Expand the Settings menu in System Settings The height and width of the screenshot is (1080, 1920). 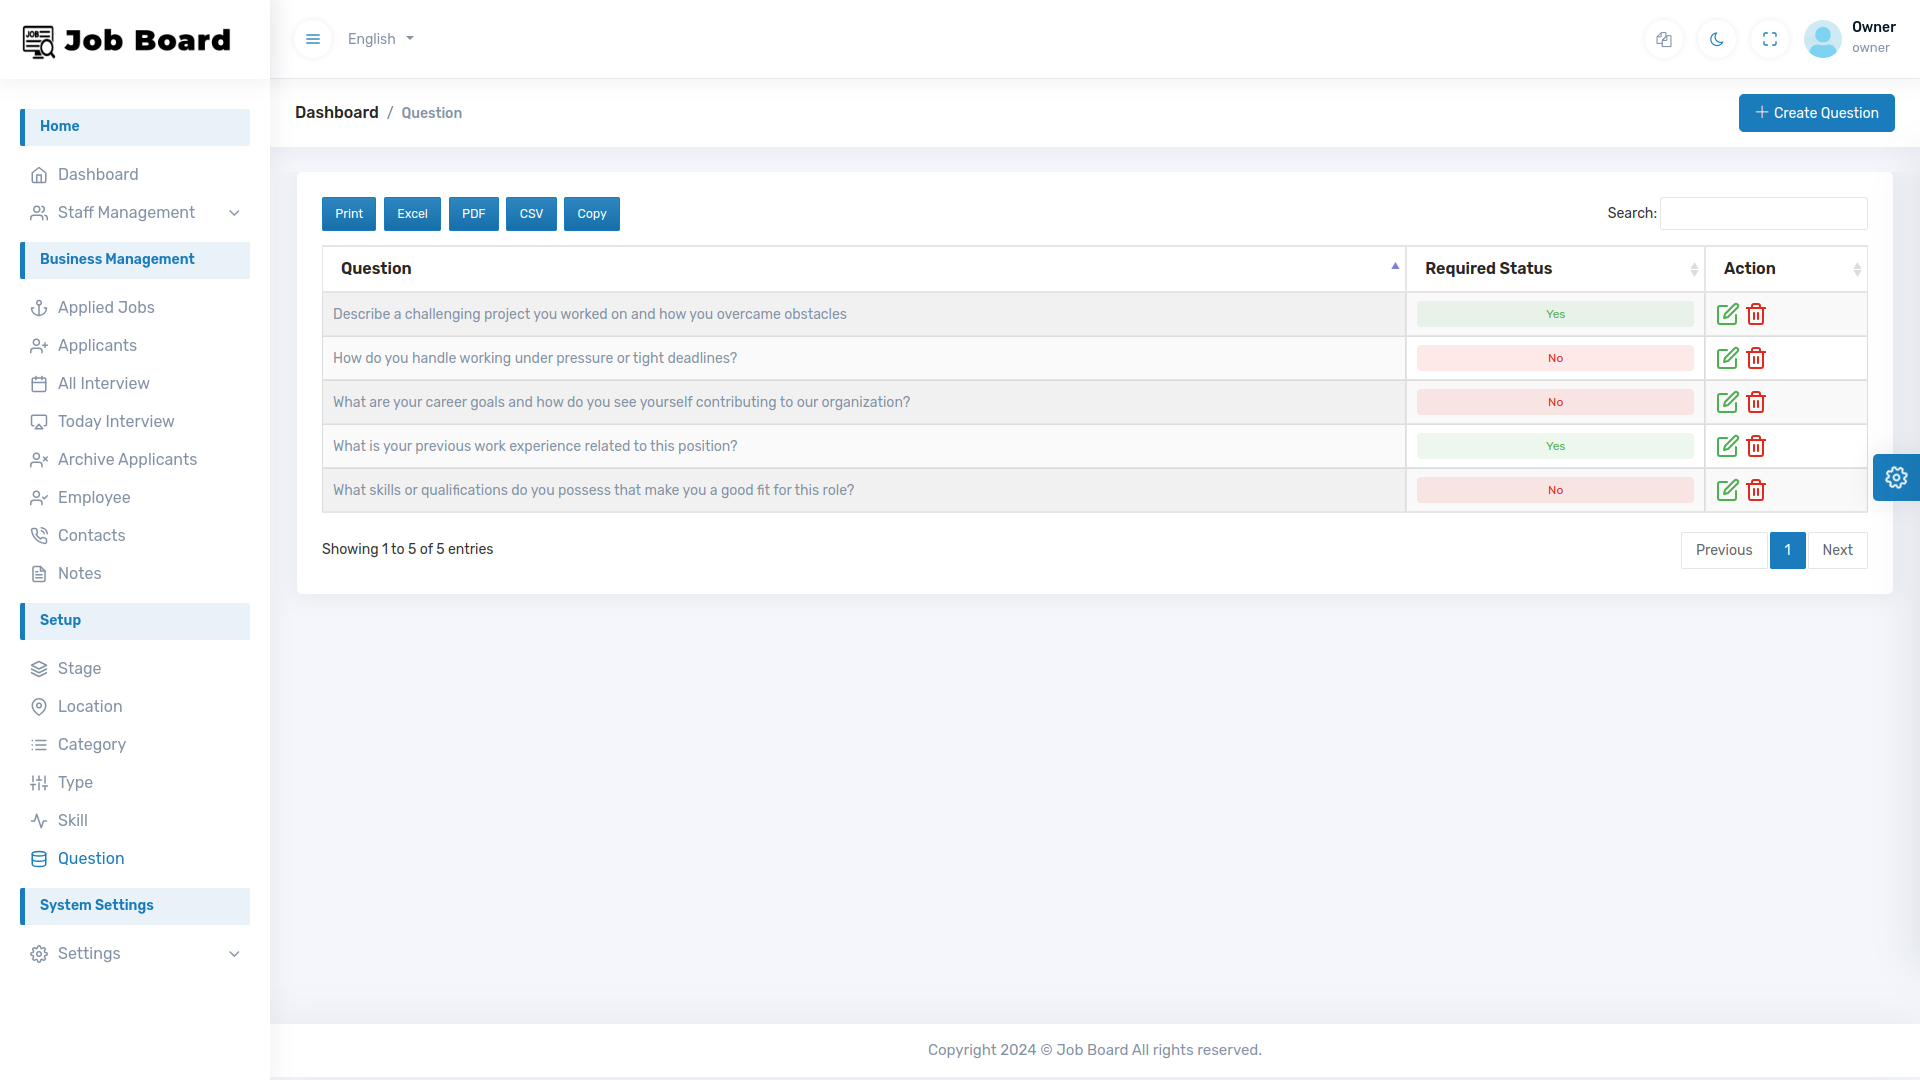point(88,954)
